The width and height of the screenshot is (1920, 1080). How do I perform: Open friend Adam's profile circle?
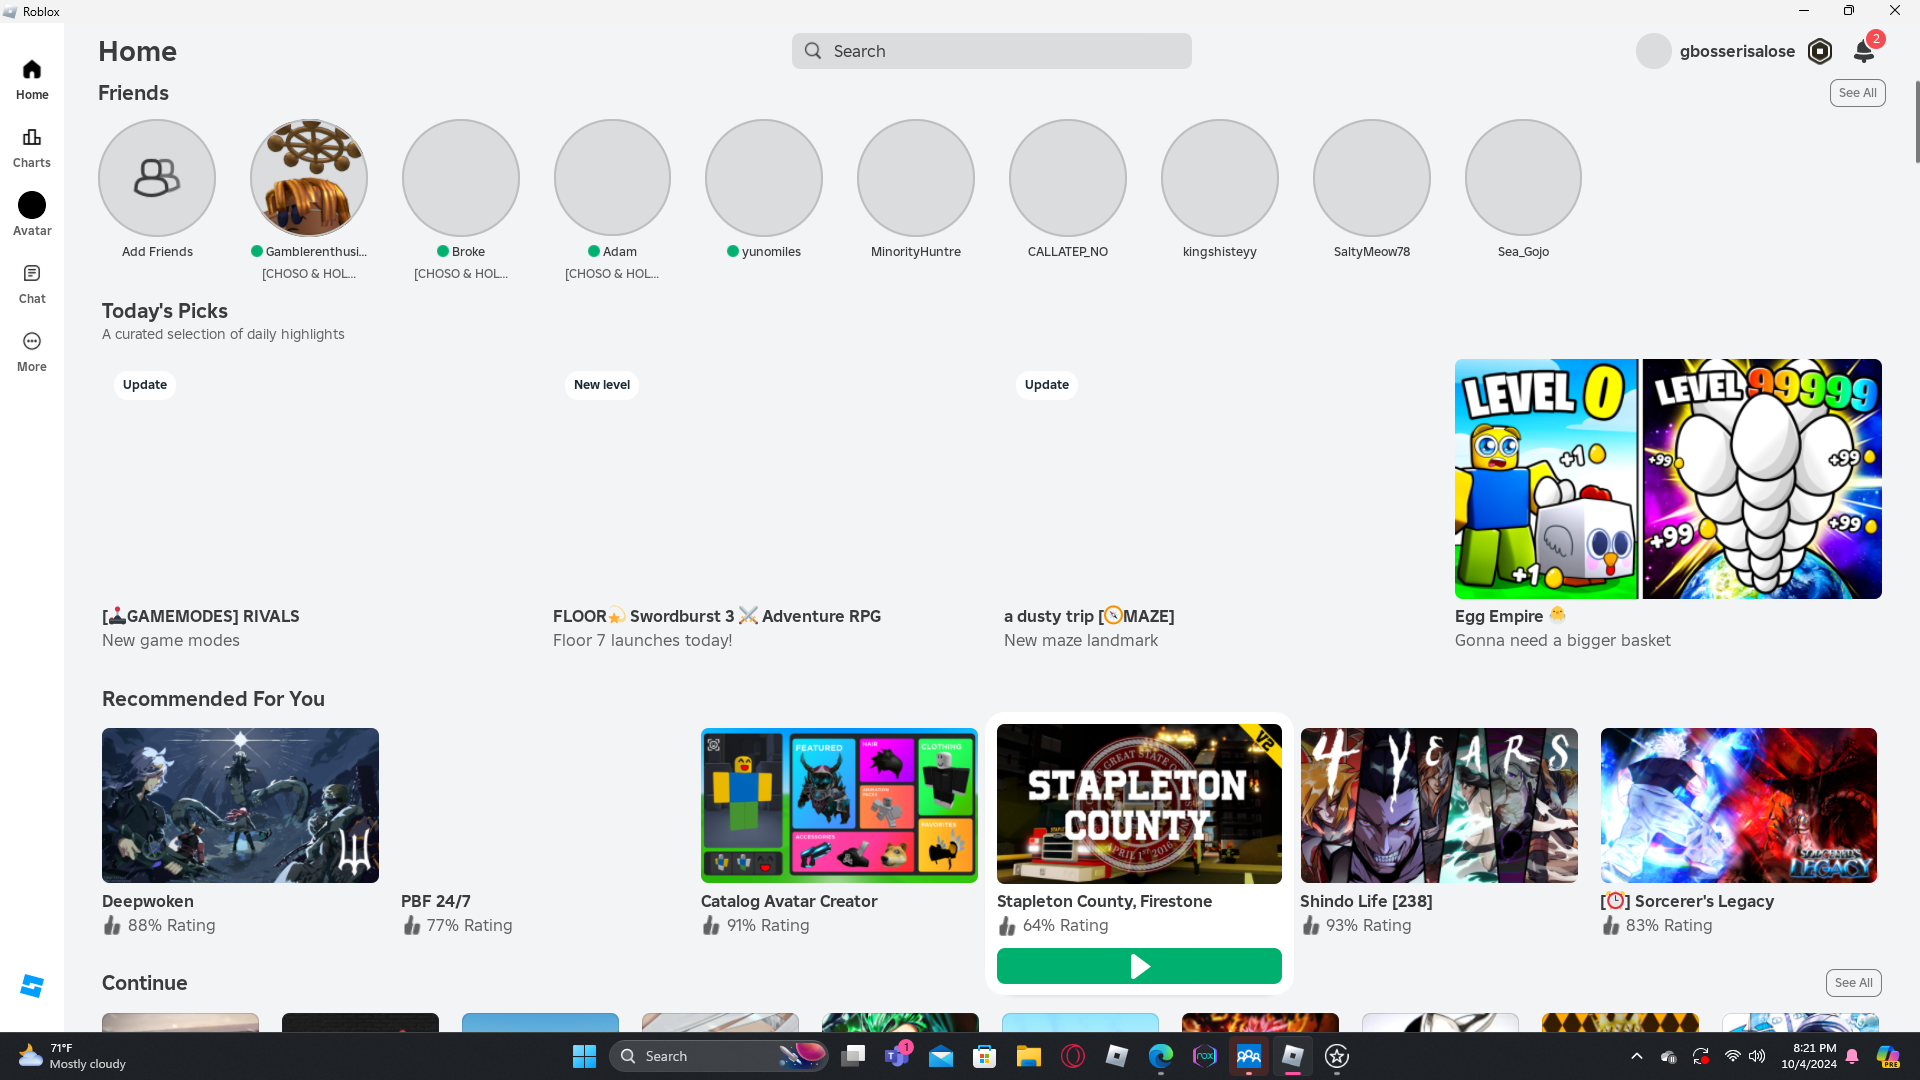(x=612, y=178)
